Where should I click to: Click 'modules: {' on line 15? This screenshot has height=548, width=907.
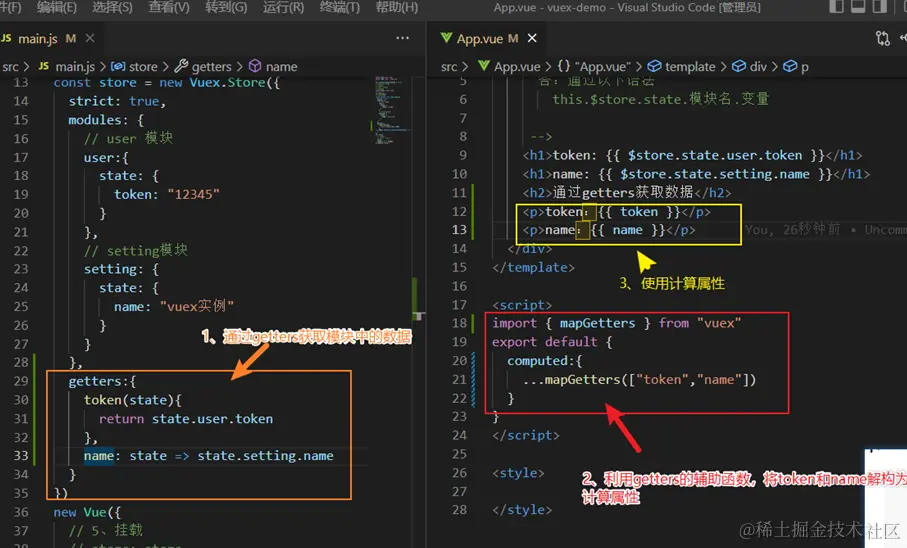106,120
